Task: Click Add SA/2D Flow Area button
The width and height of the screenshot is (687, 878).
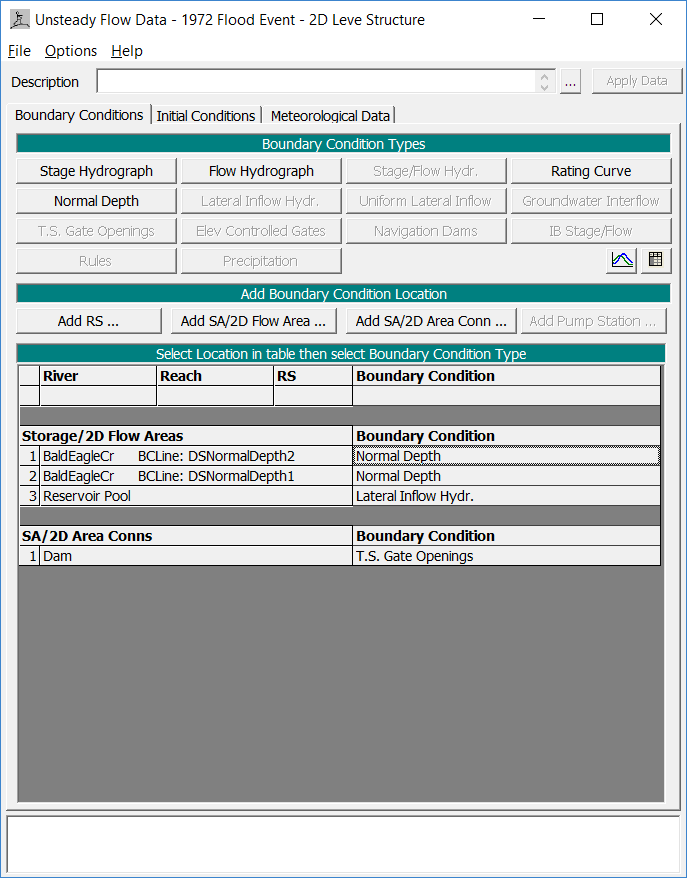Action: [253, 321]
